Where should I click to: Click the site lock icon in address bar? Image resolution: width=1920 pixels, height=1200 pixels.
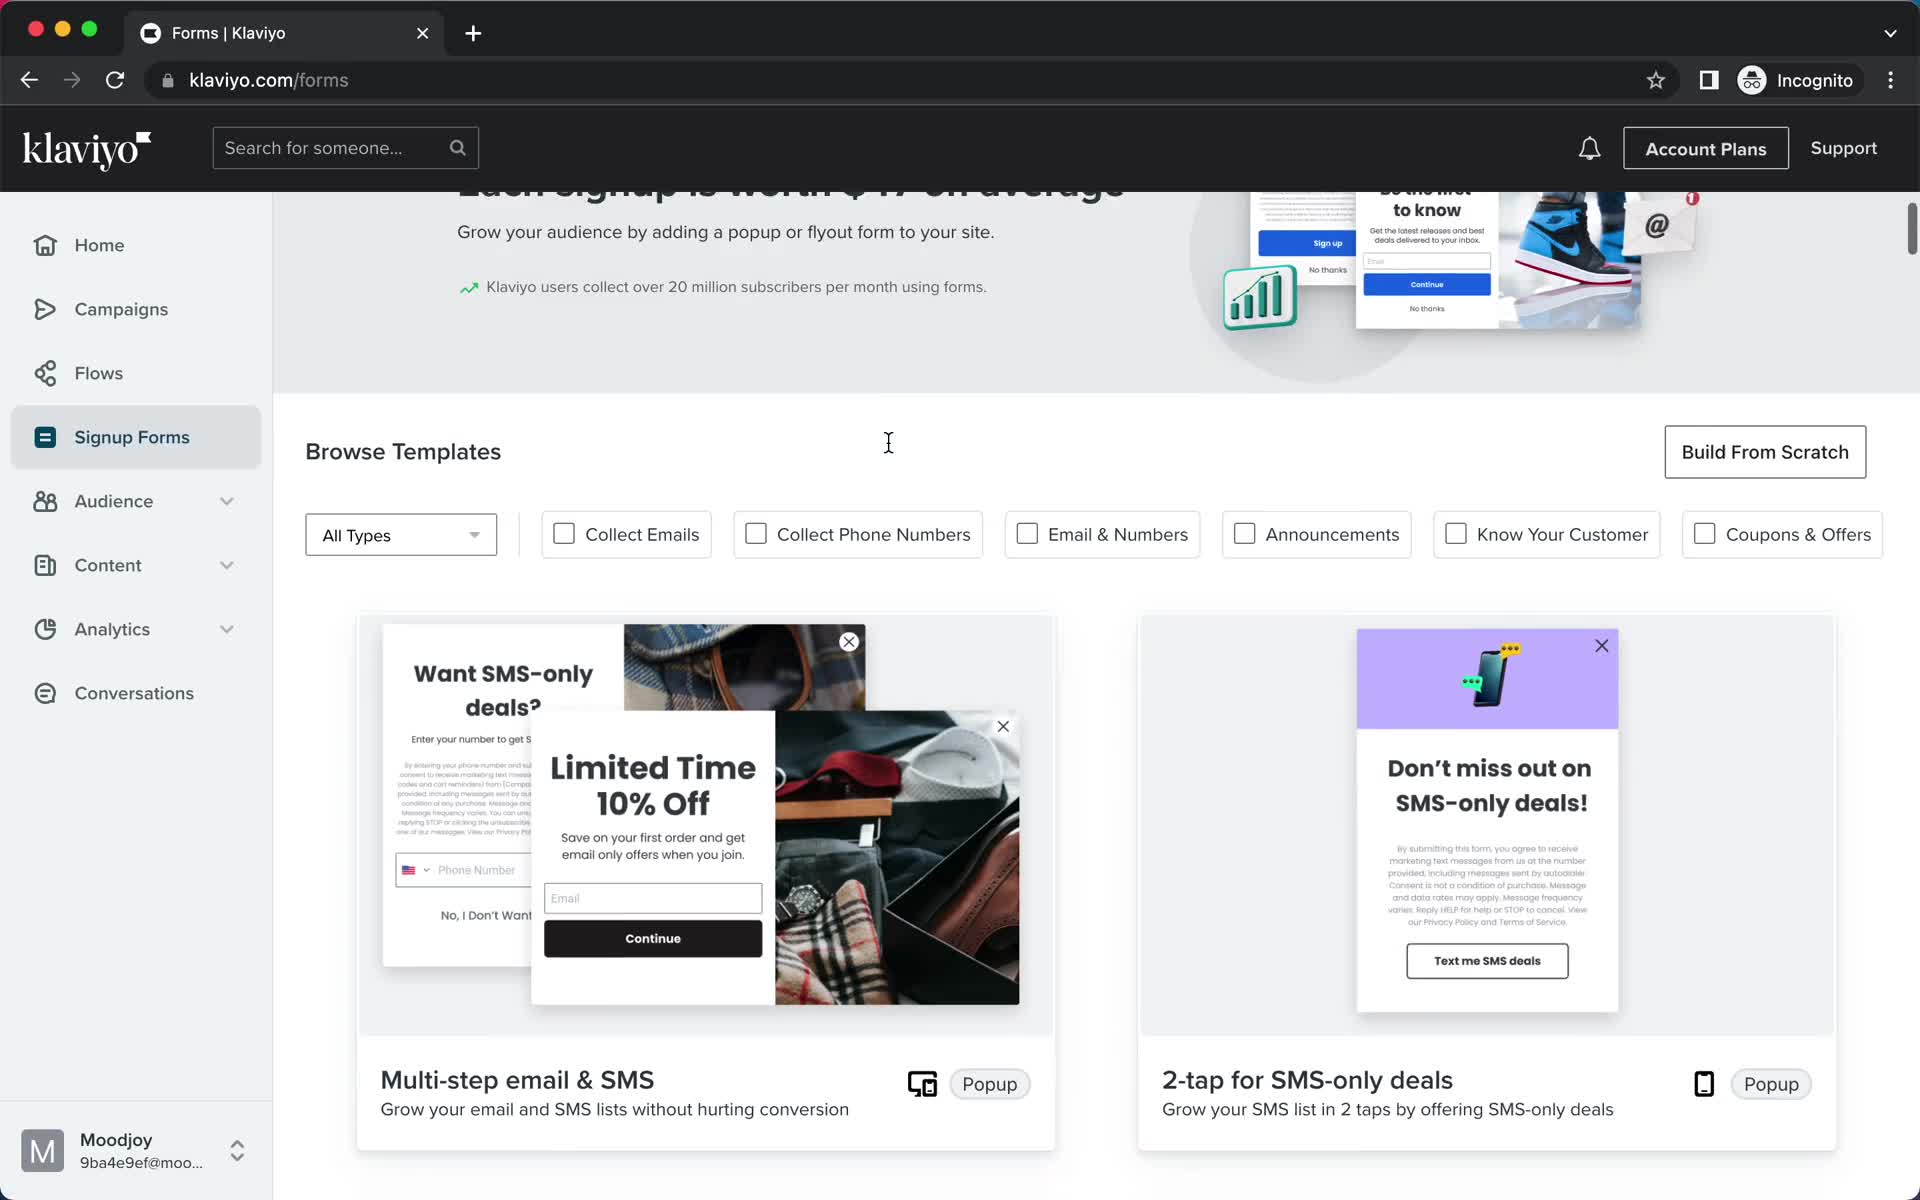coord(168,80)
